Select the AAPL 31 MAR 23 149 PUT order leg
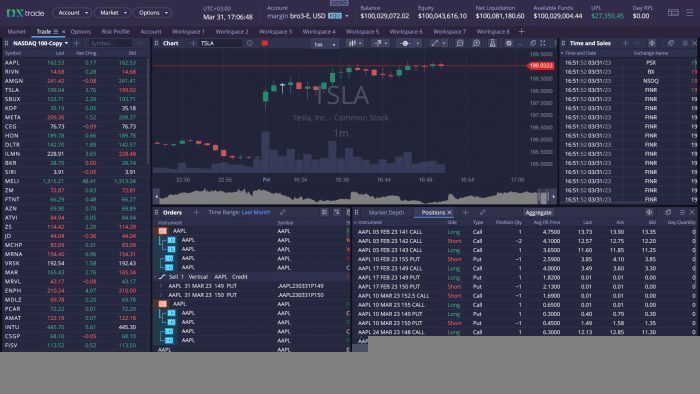This screenshot has width=700, height=394. 251,286
